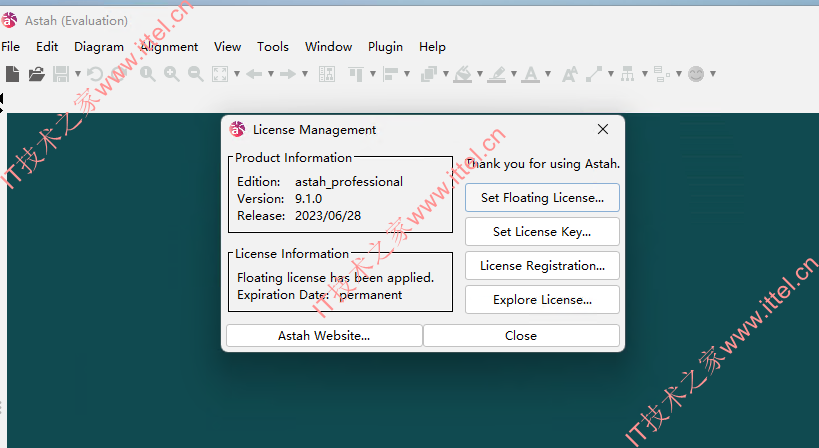Screen dimensions: 819x448
Task: Open the Help menu
Action: click(x=432, y=47)
